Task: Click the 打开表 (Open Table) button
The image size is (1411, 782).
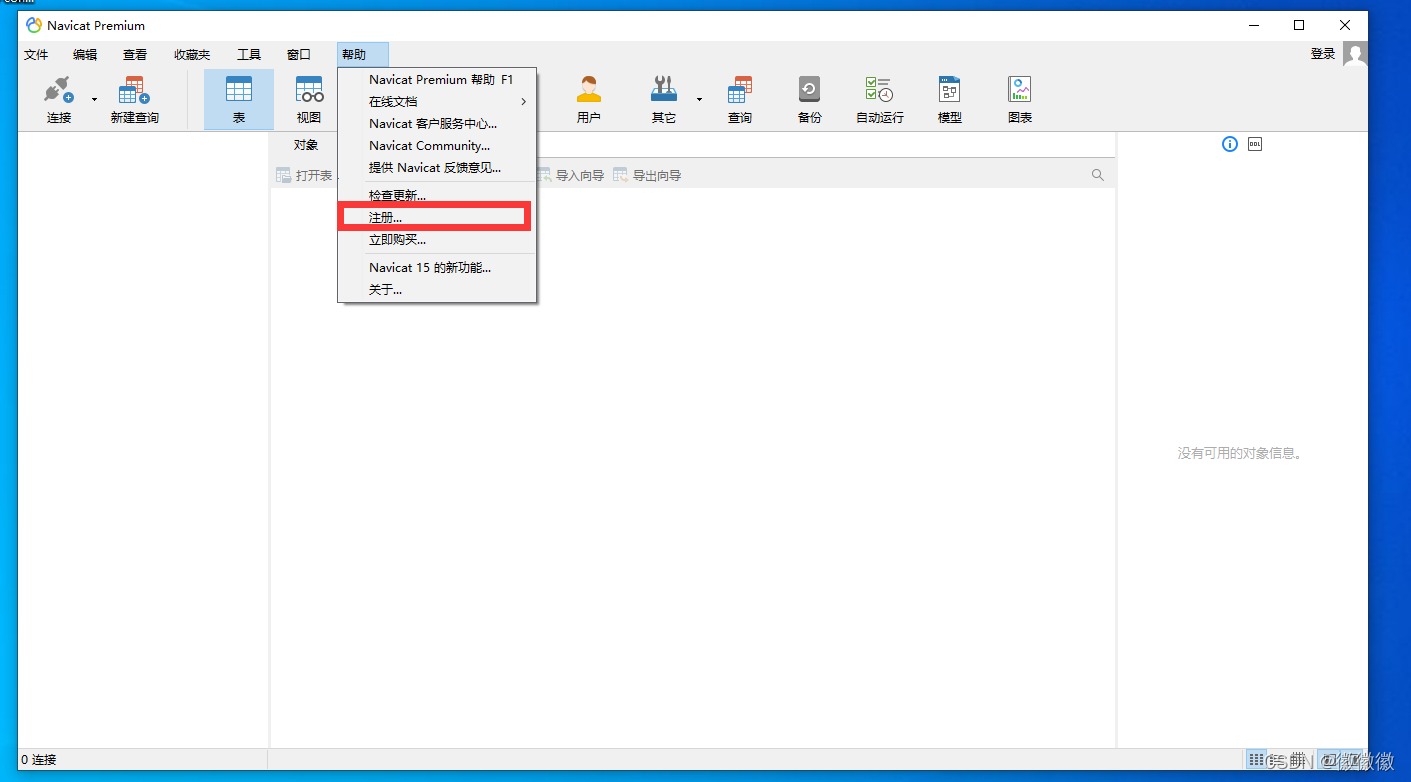Action: coord(304,176)
